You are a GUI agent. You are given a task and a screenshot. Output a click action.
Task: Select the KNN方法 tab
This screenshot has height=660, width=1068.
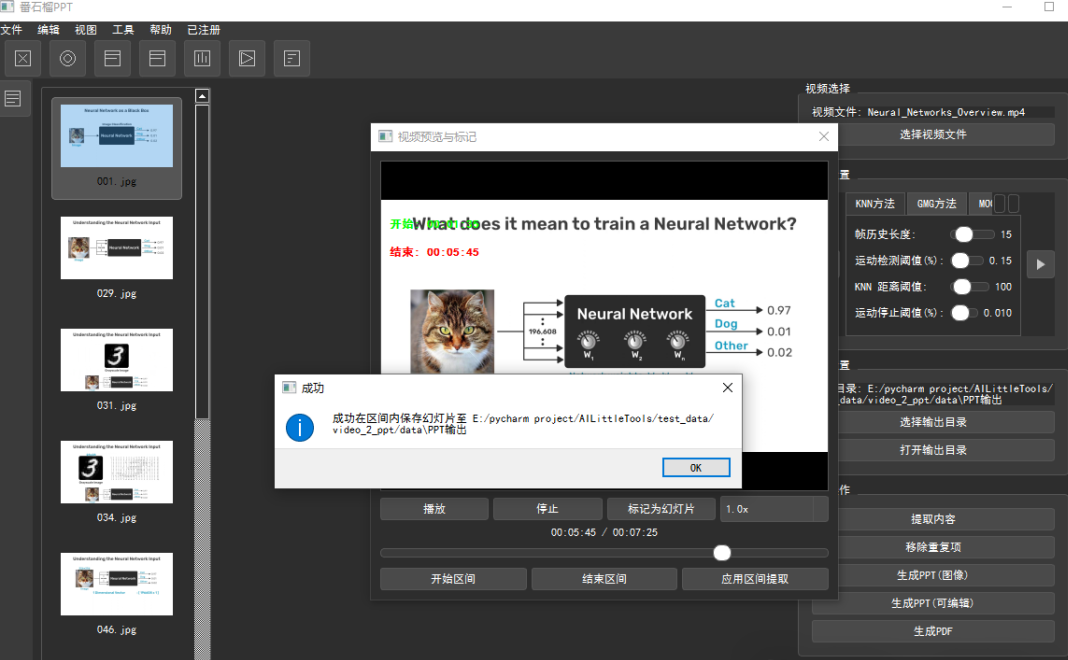pyautogui.click(x=874, y=203)
